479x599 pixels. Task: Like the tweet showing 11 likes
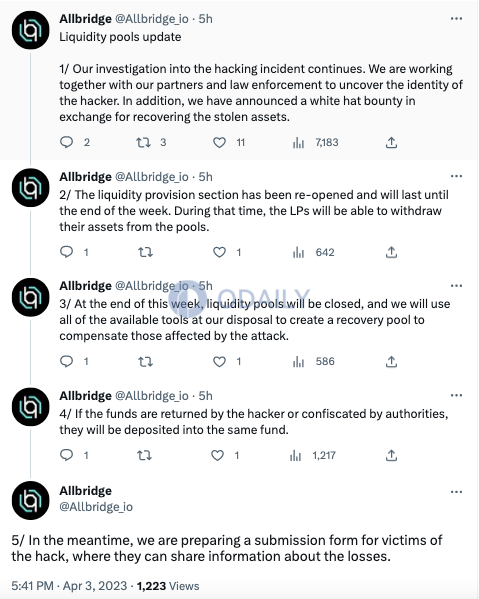(219, 142)
